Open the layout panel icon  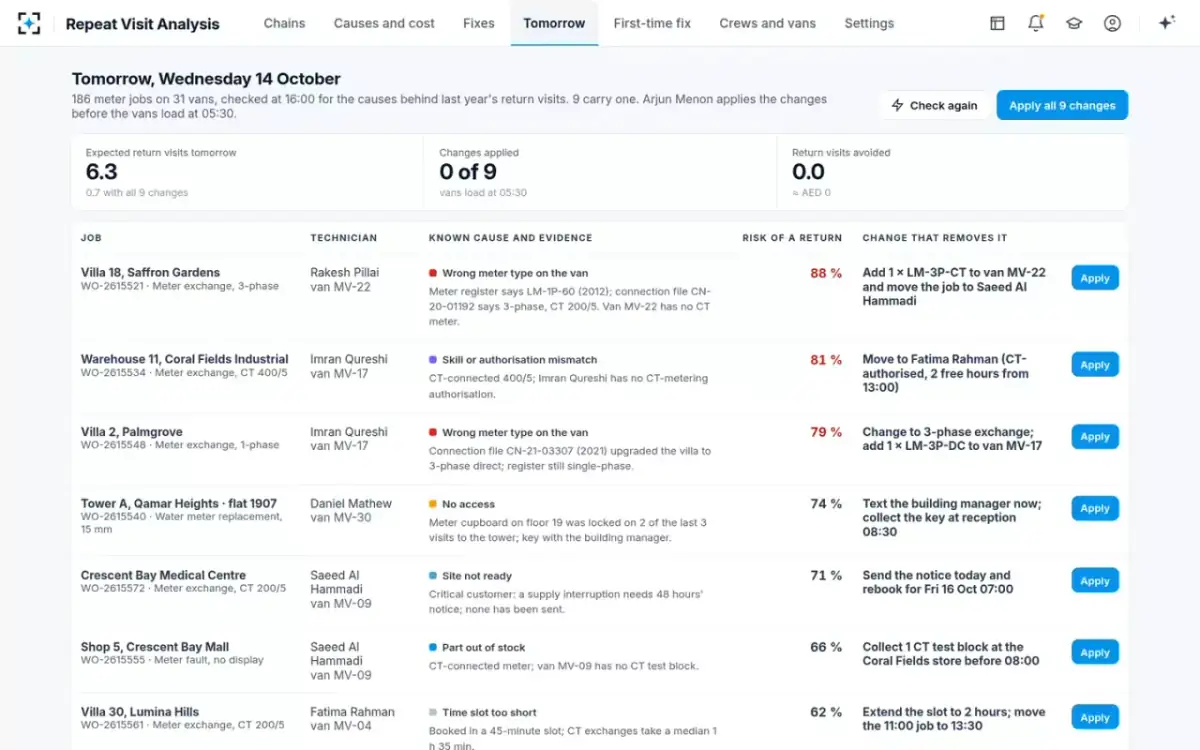click(997, 23)
